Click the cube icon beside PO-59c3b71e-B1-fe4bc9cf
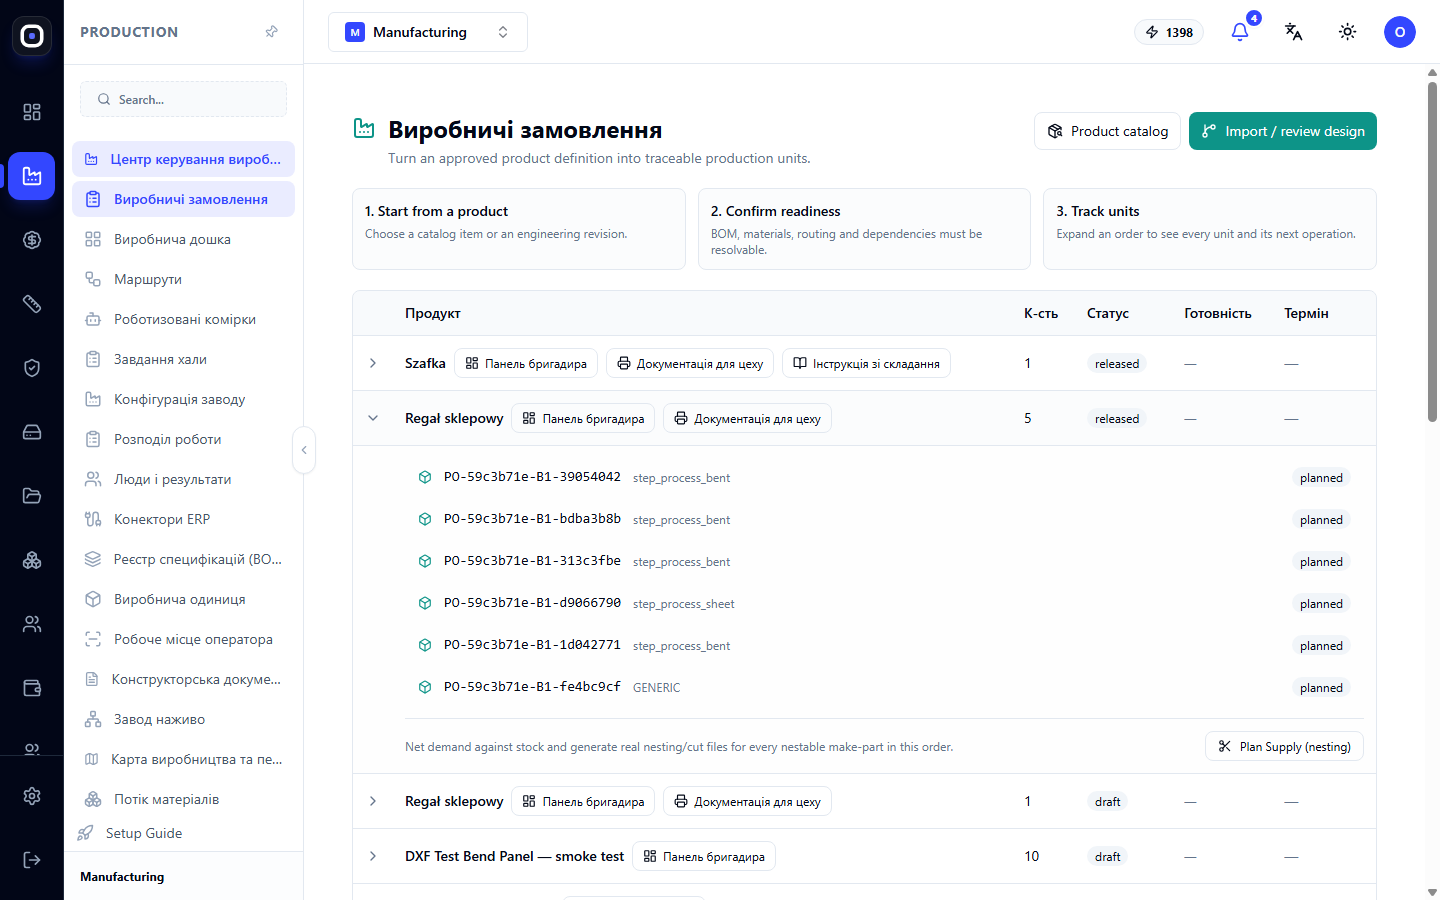Screen dimensions: 1440x900 tap(425, 688)
